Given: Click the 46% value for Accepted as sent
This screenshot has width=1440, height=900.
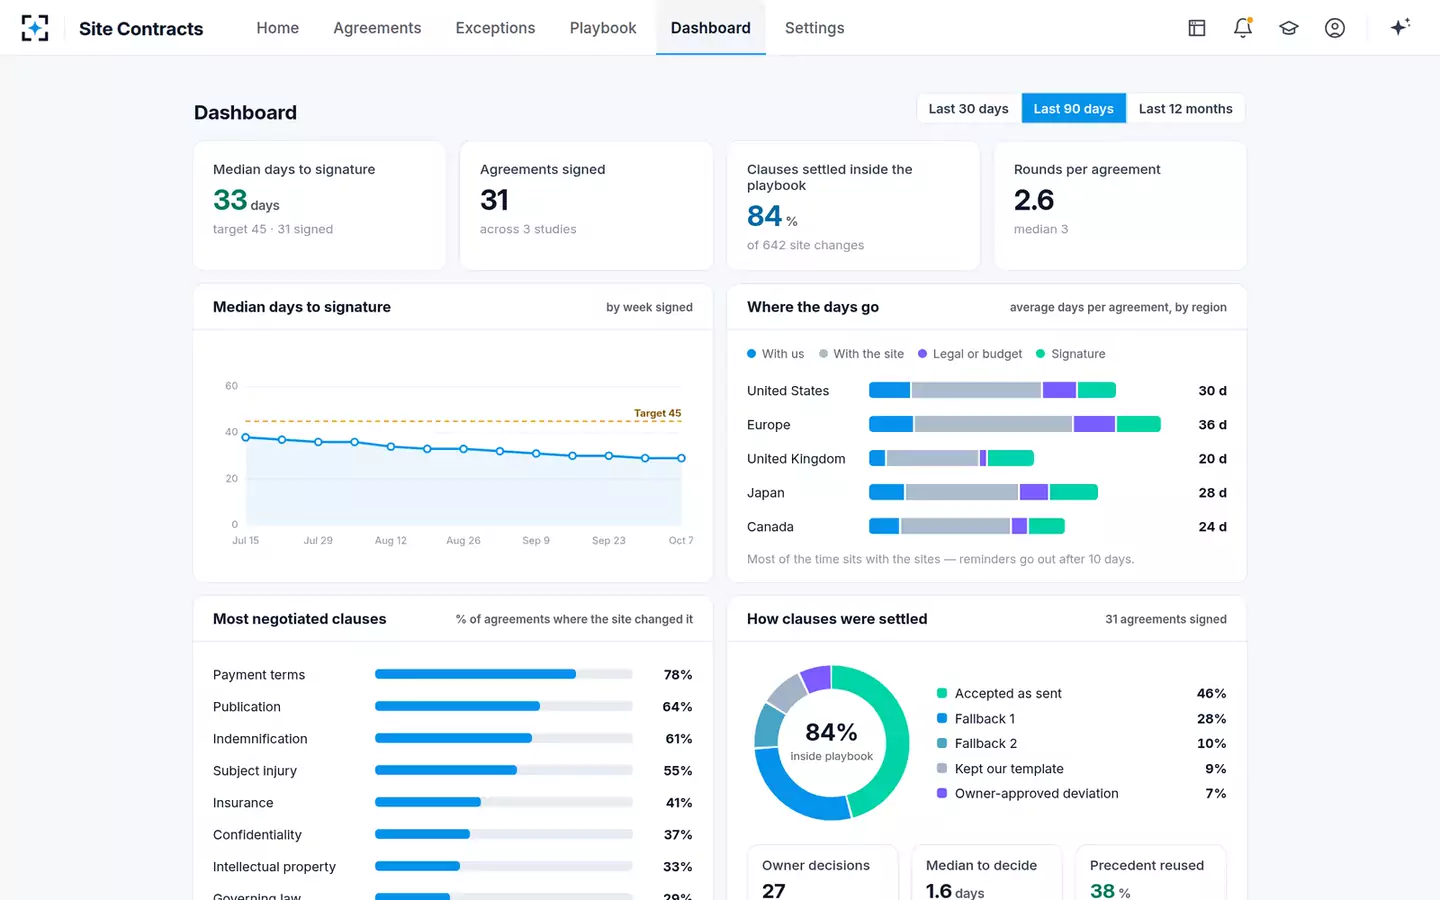Looking at the screenshot, I should point(1211,693).
